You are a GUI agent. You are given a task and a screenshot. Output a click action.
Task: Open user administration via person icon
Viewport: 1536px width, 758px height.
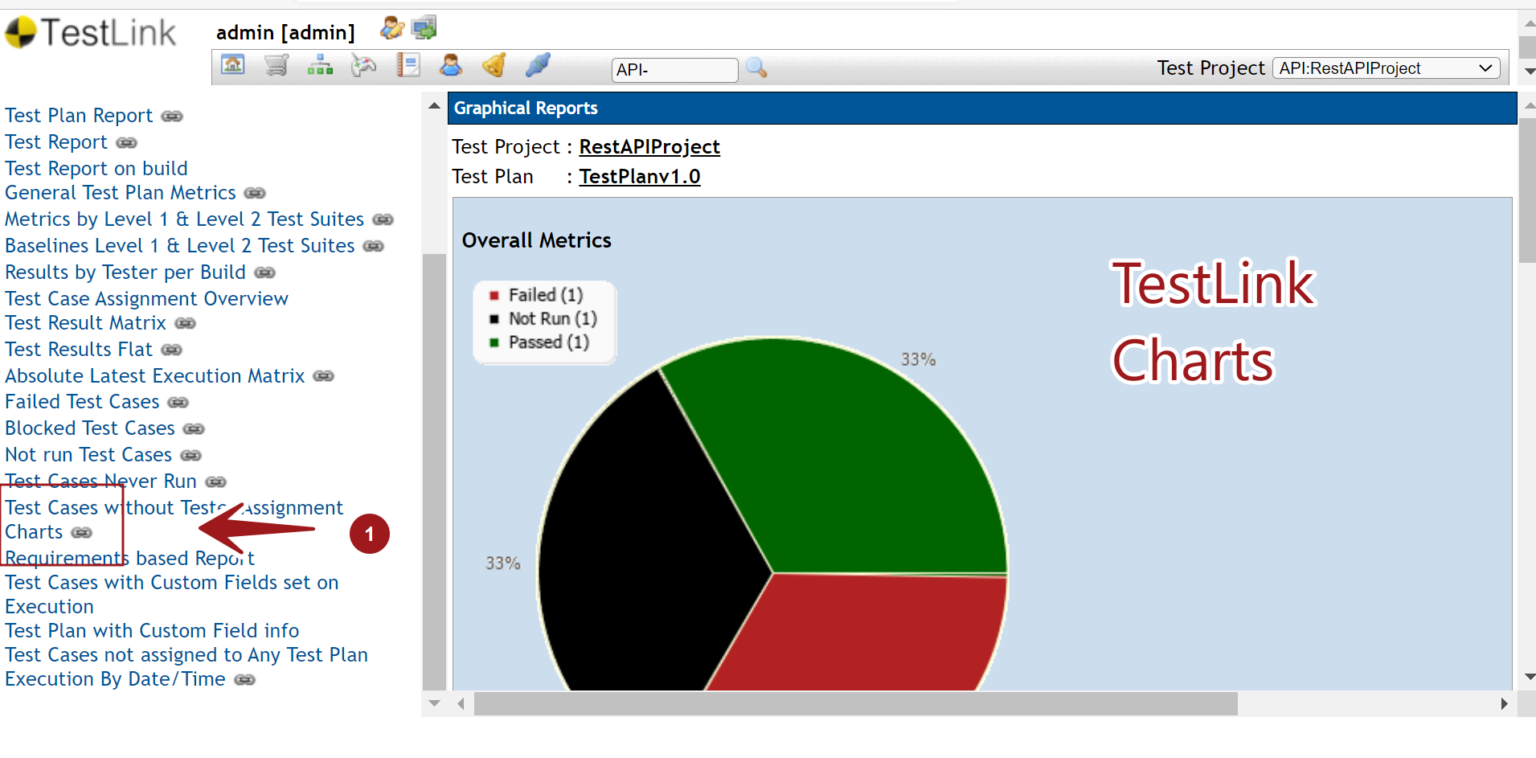click(x=450, y=65)
